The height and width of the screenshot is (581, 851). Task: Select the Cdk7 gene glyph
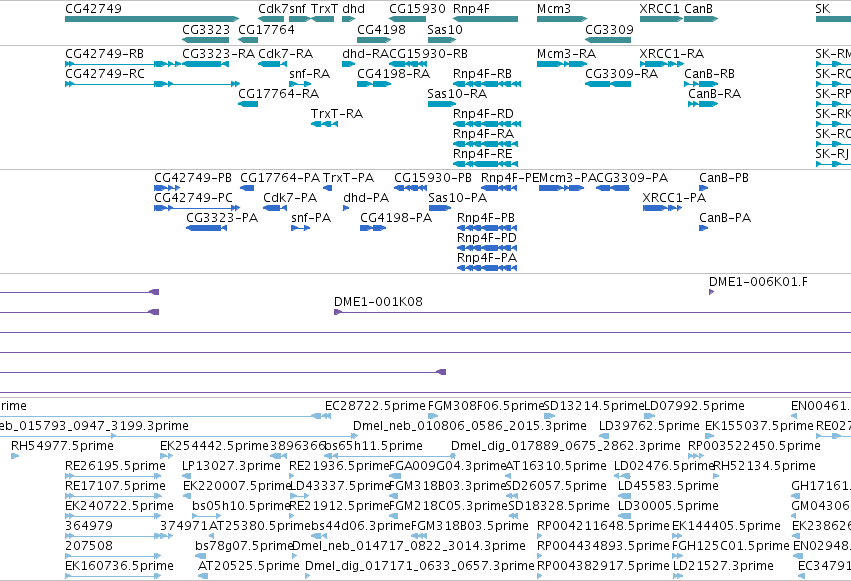pyautogui.click(x=271, y=19)
